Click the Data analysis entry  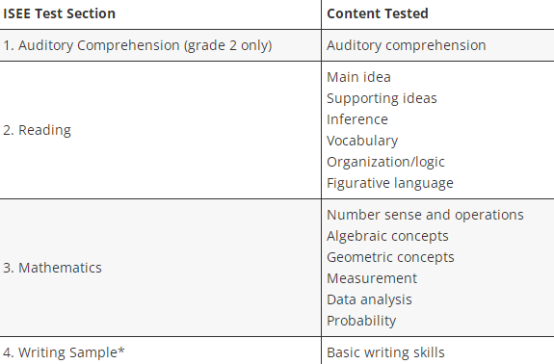(369, 300)
